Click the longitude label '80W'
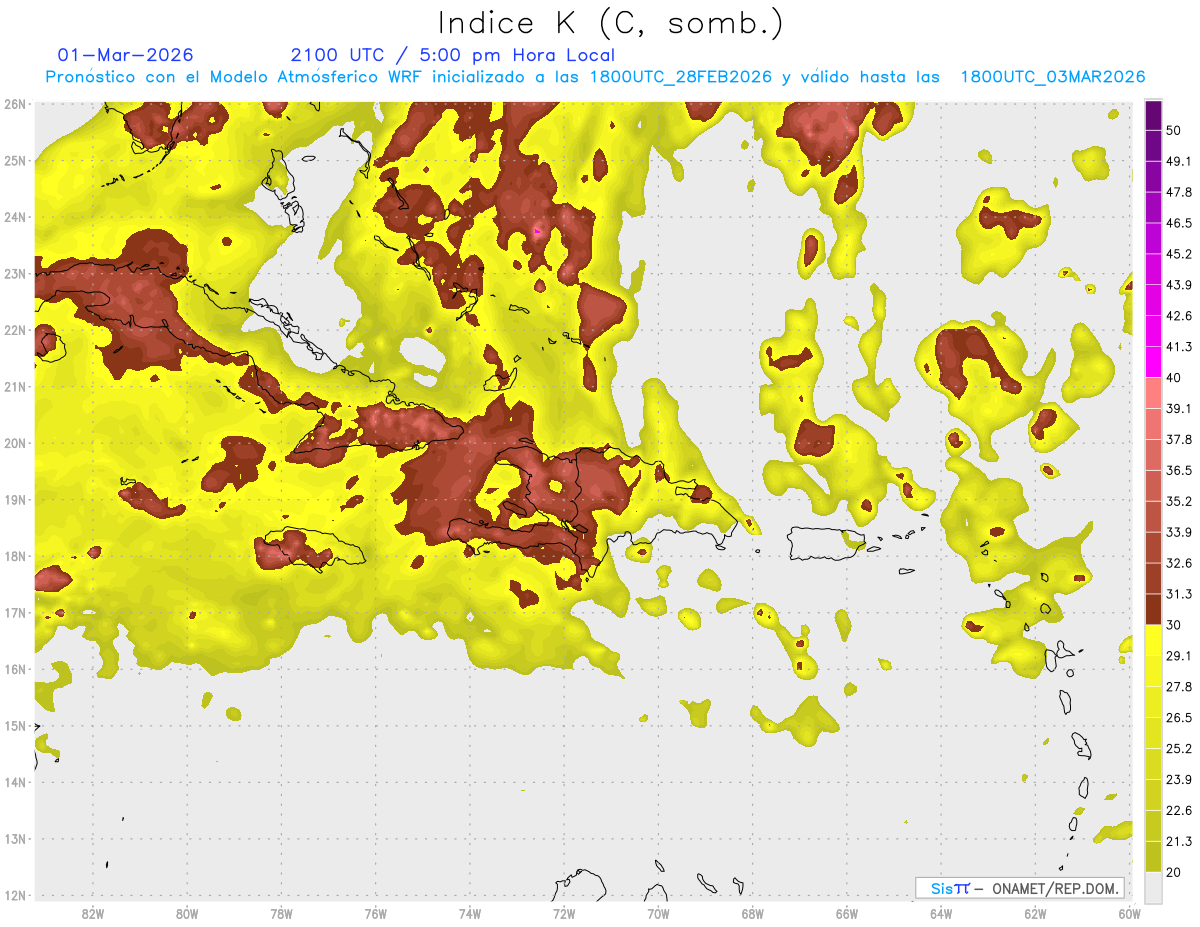 pos(187,914)
